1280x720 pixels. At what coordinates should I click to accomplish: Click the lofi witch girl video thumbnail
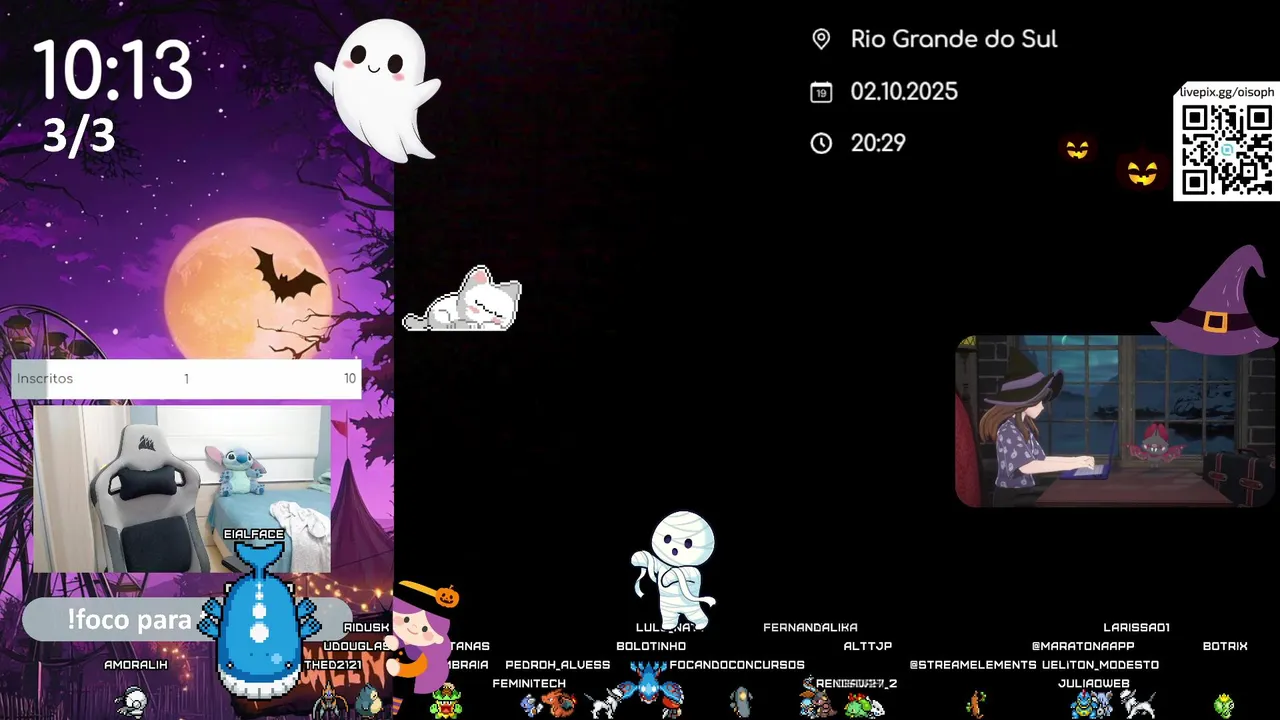pyautogui.click(x=1117, y=421)
